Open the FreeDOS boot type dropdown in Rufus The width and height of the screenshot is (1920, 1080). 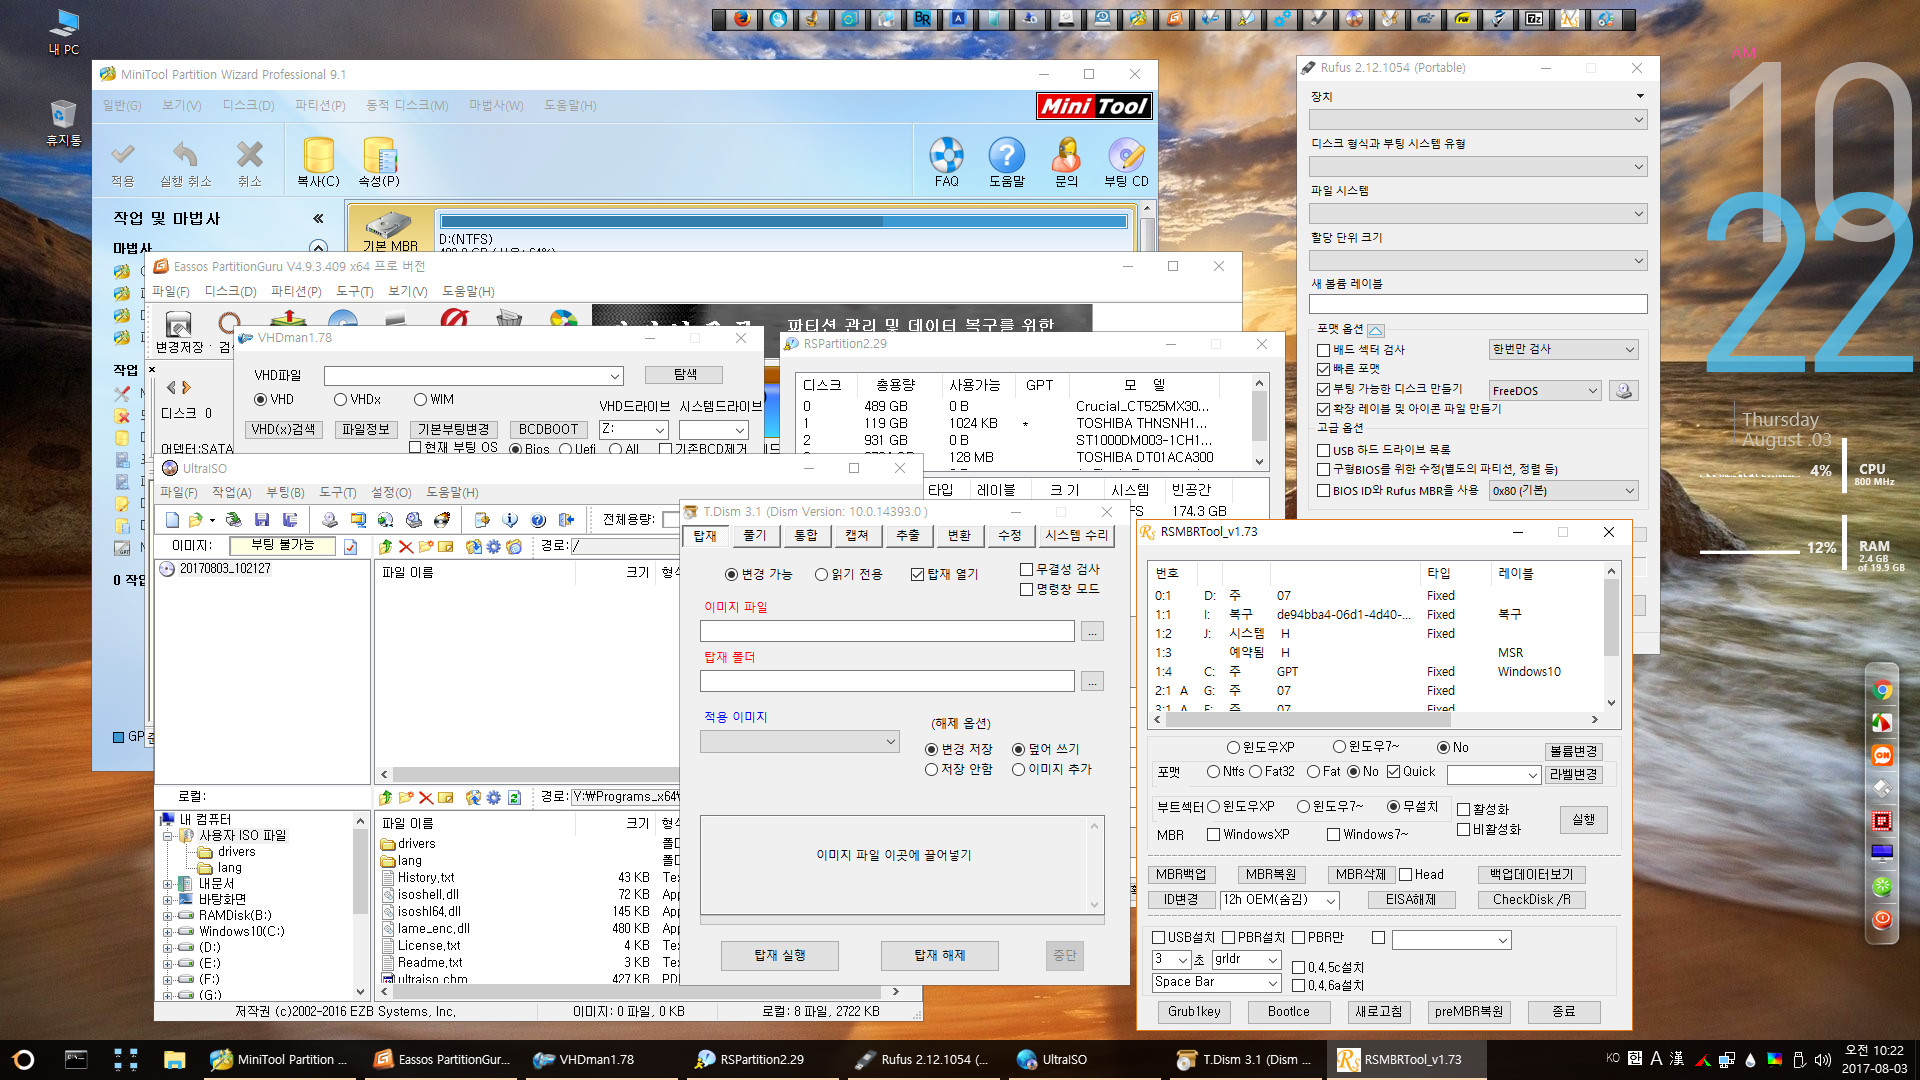1544,390
